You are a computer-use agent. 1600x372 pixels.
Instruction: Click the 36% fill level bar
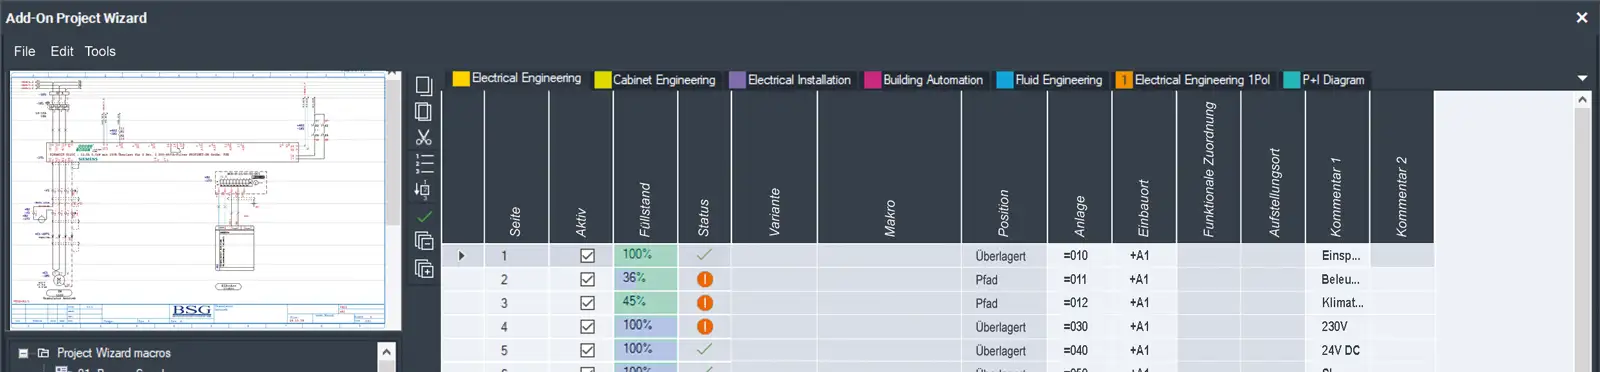click(645, 279)
